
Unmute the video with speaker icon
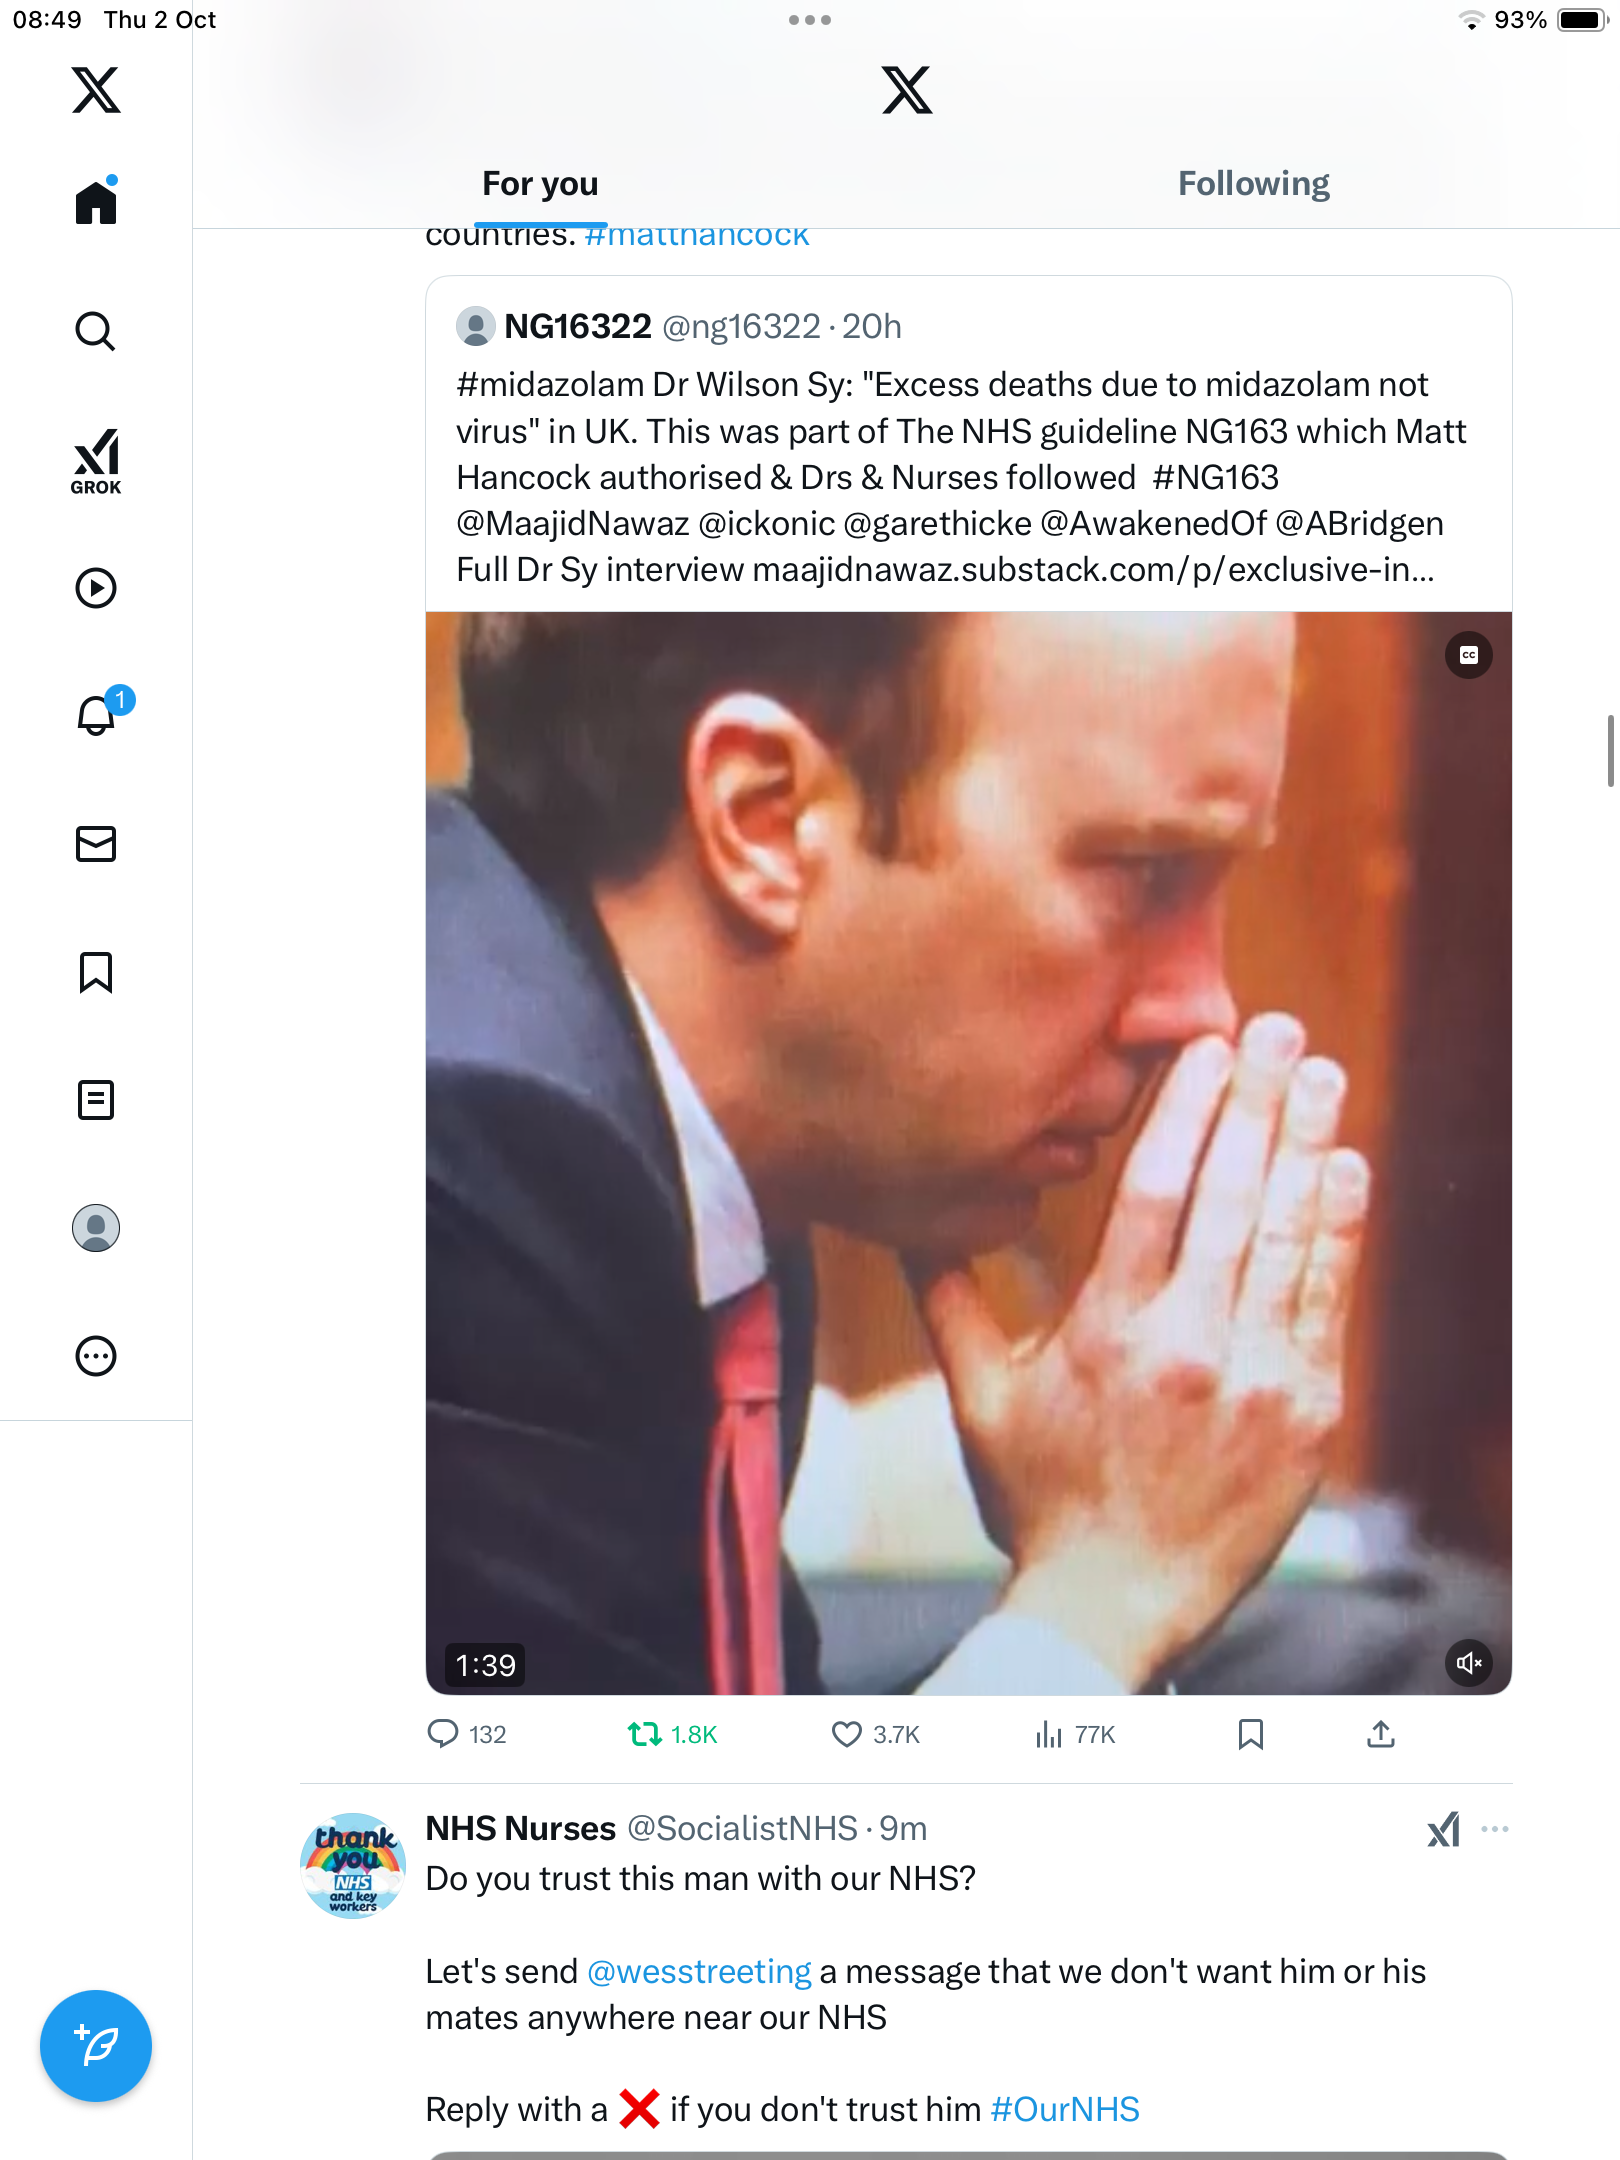1468,1663
